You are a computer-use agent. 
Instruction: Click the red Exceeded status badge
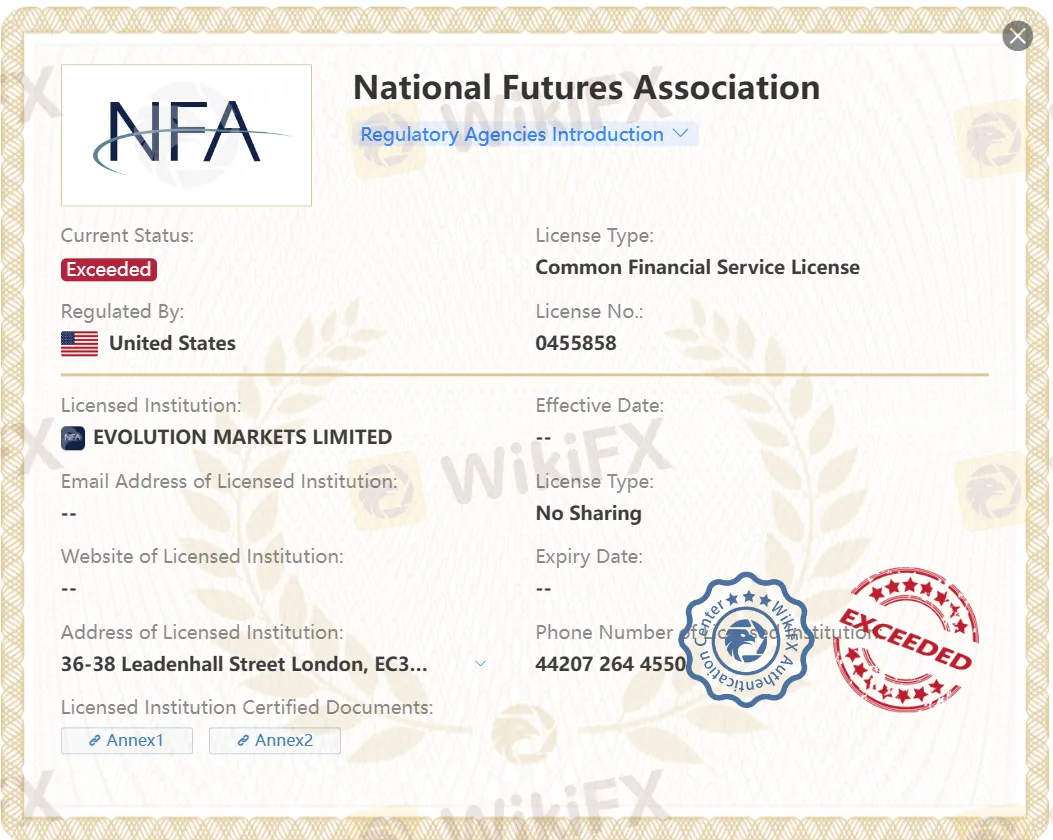[109, 269]
